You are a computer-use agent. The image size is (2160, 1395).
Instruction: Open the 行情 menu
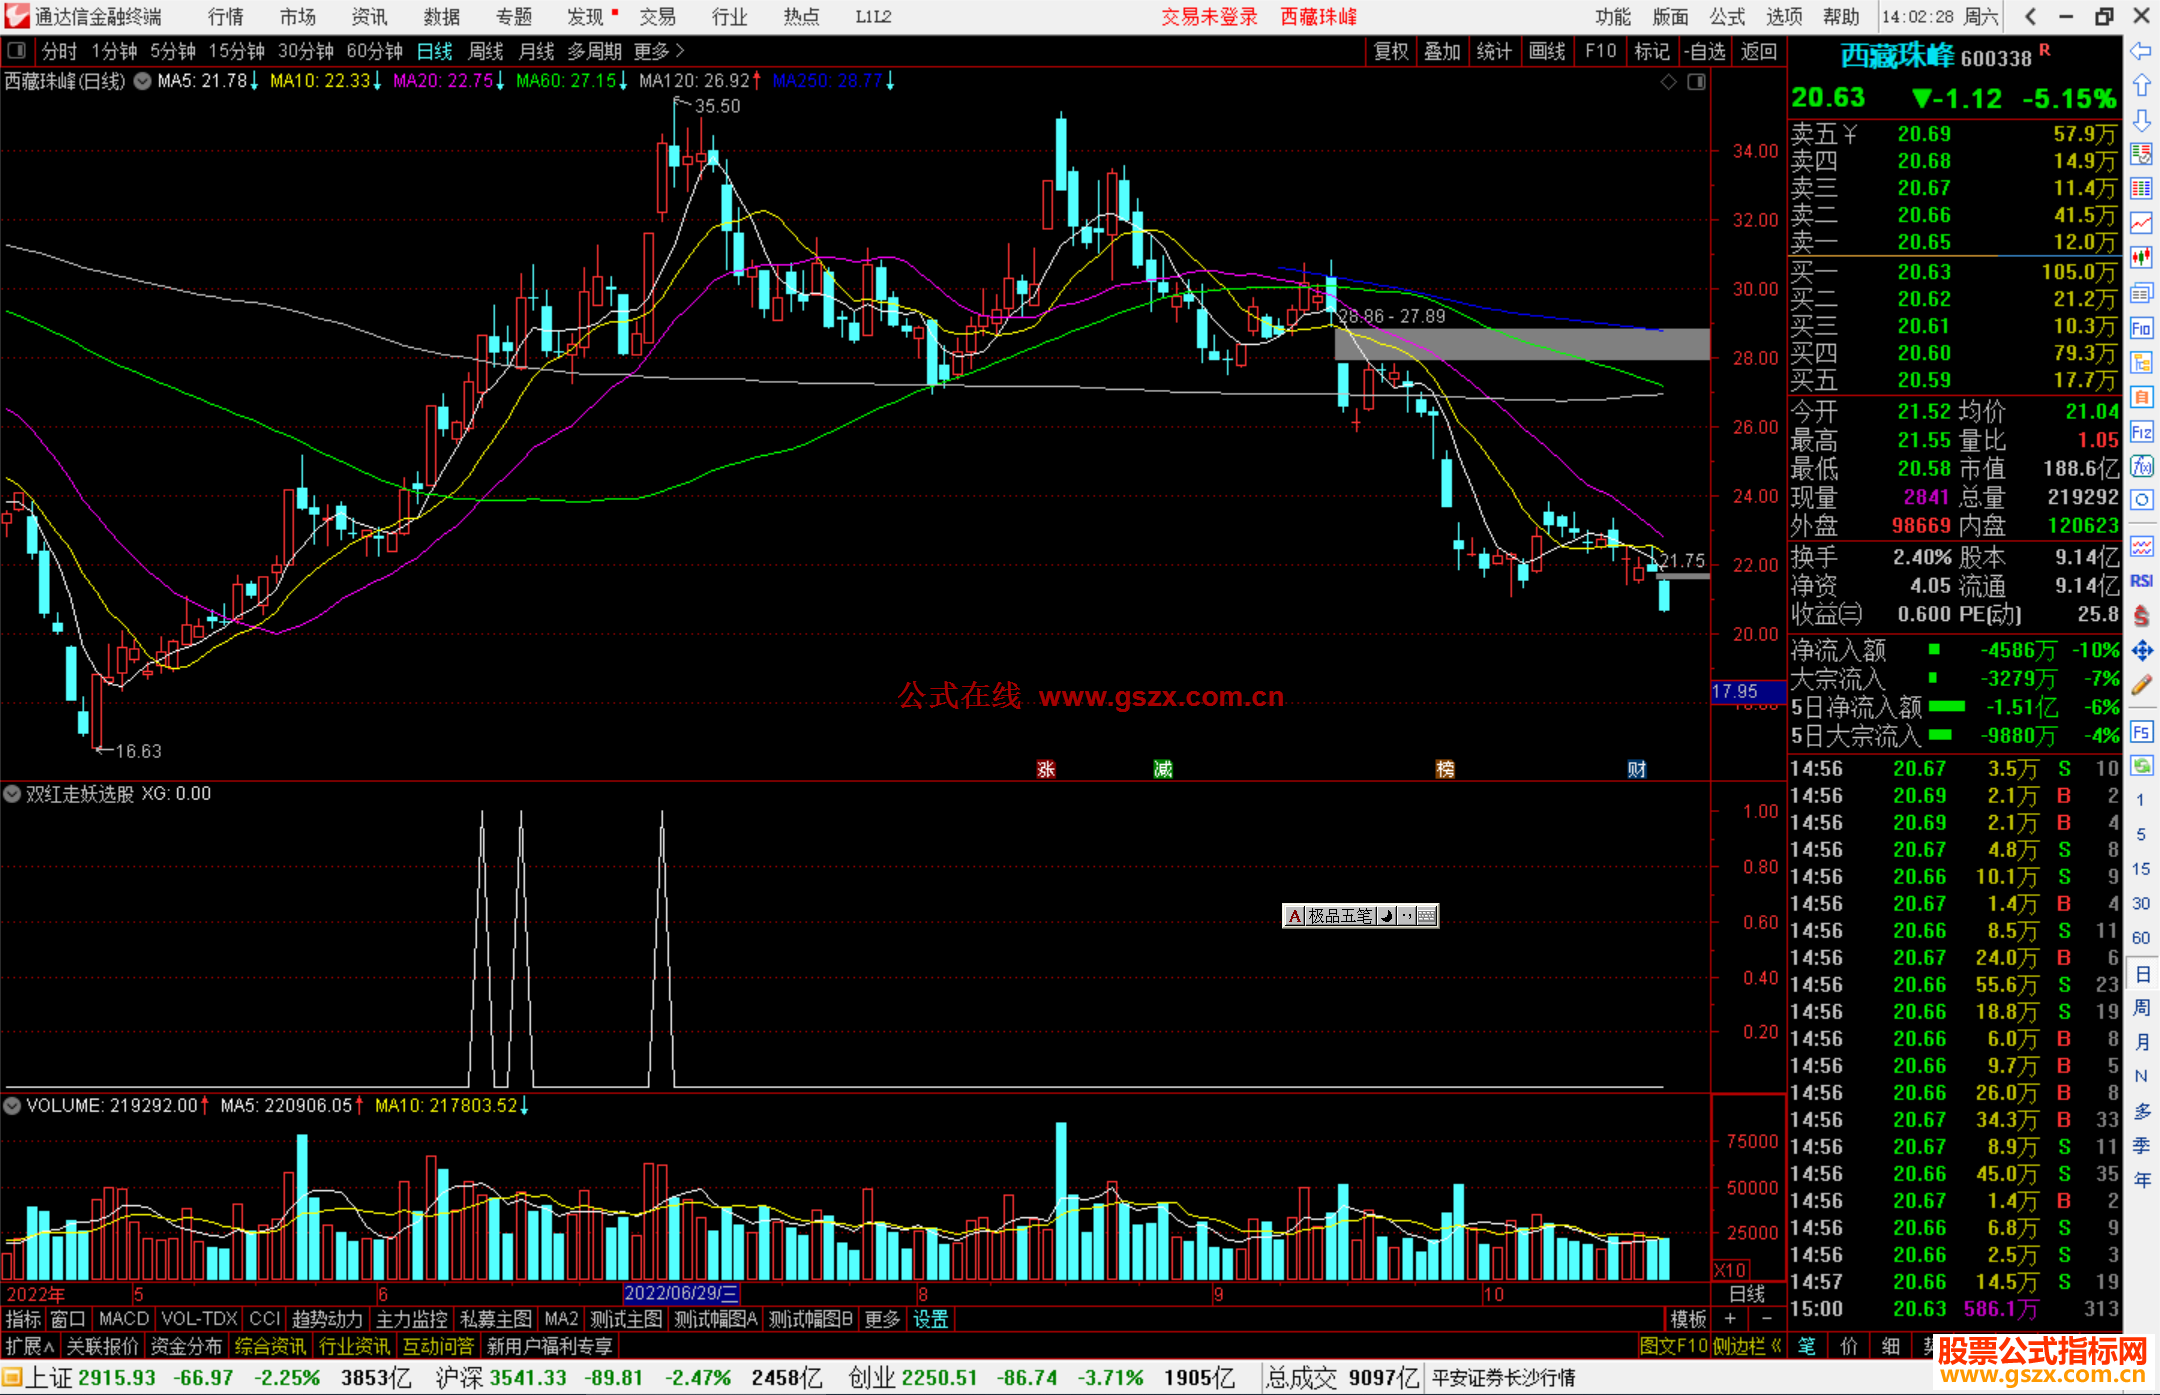point(226,17)
